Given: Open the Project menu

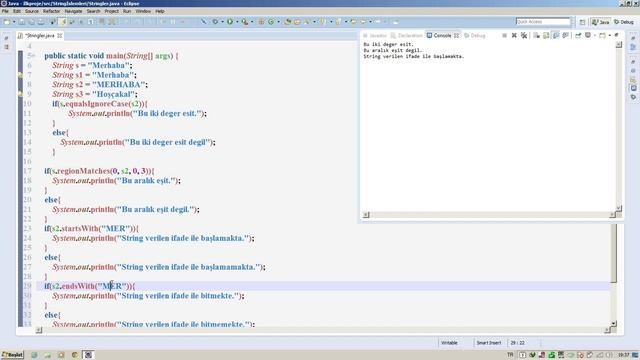Looking at the screenshot, I should (111, 11).
